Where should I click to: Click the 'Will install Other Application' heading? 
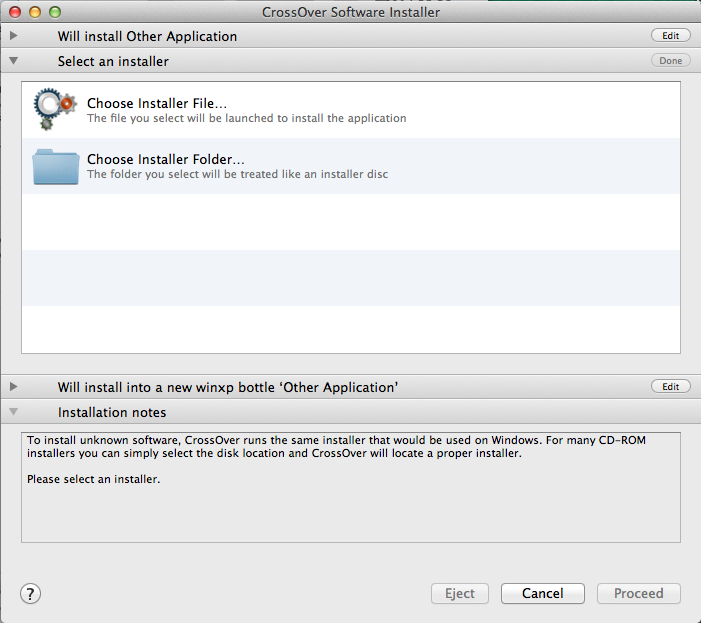[x=147, y=36]
